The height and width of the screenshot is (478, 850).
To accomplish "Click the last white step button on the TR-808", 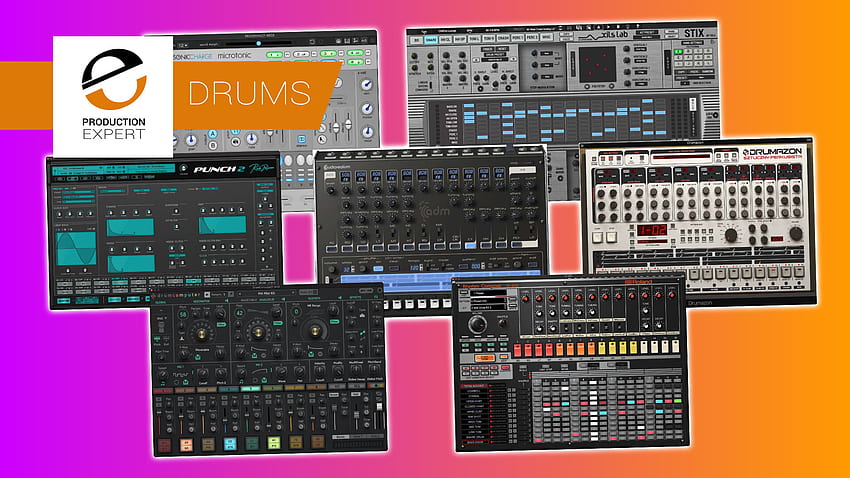I will 676,346.
